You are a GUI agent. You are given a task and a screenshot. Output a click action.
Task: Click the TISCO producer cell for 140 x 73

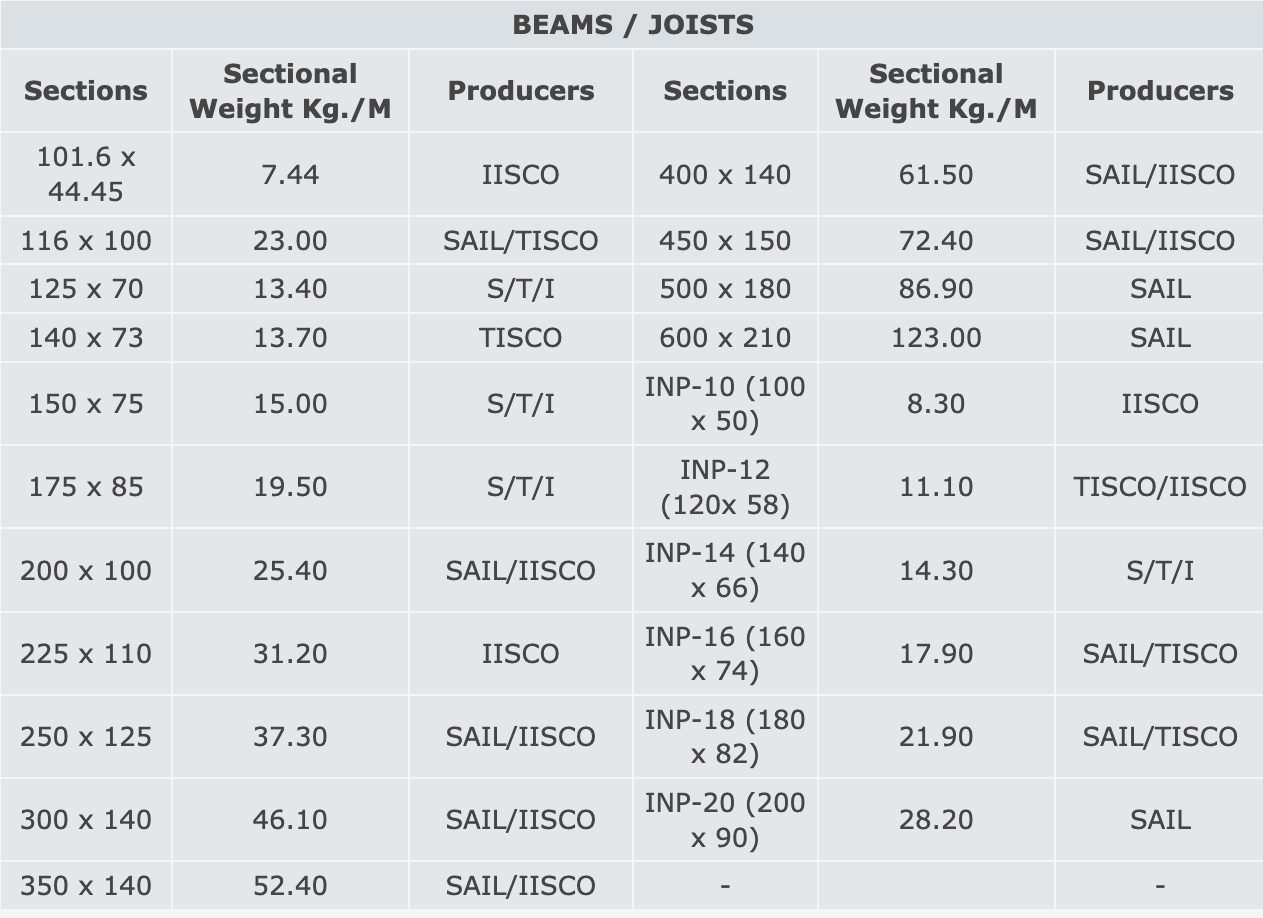point(520,338)
